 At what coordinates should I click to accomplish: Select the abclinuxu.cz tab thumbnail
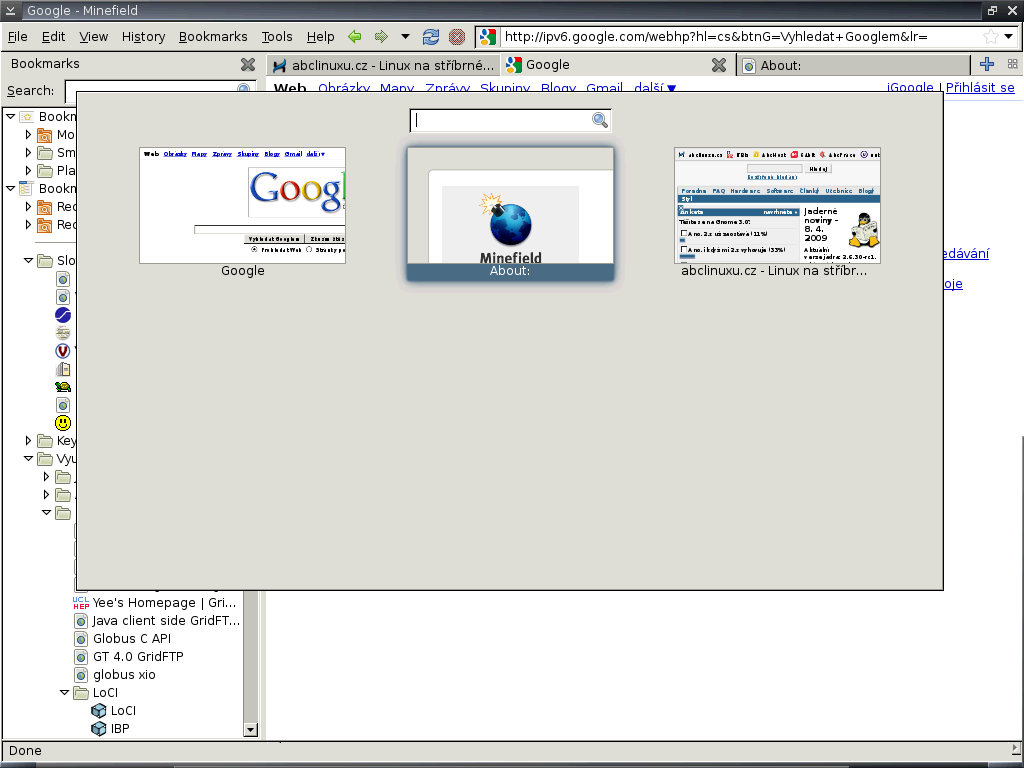tap(777, 205)
